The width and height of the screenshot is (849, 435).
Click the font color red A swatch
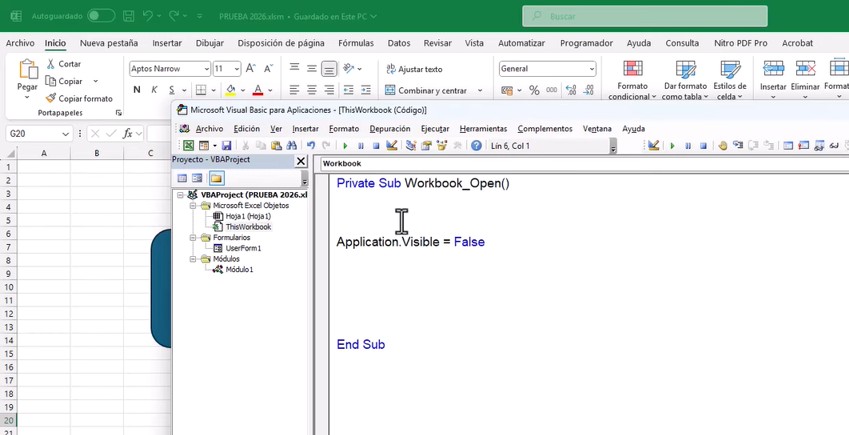pos(257,90)
